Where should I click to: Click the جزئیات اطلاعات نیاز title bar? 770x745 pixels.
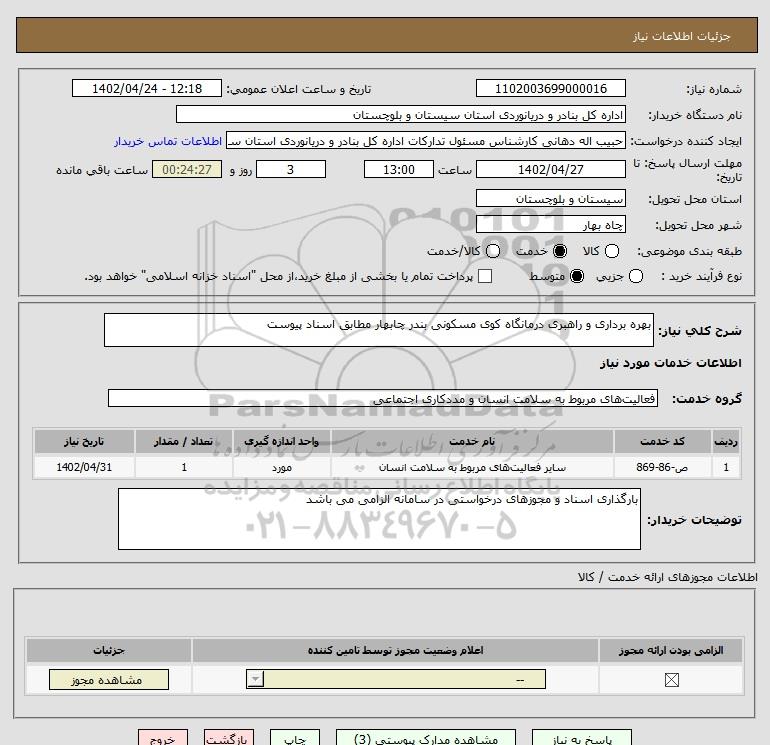(387, 35)
